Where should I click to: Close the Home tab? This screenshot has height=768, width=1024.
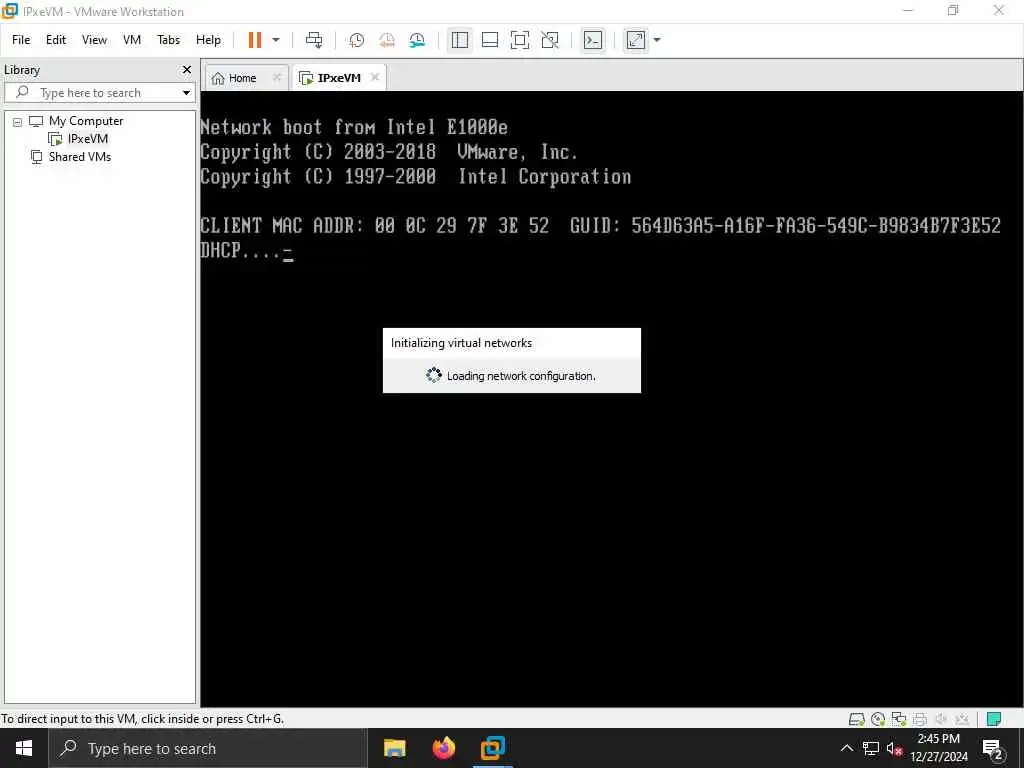[x=277, y=77]
